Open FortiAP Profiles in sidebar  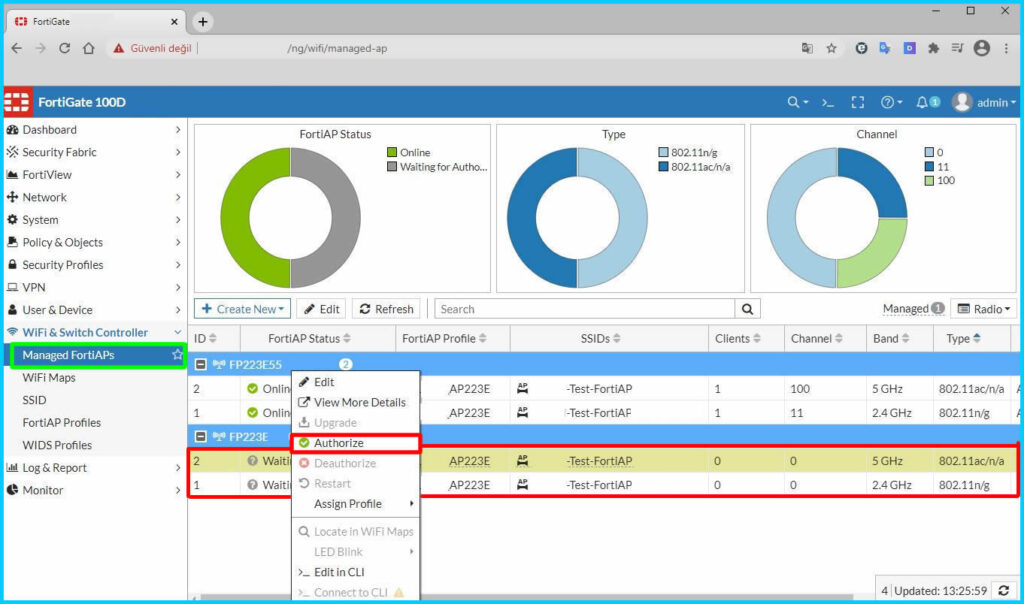(x=61, y=422)
